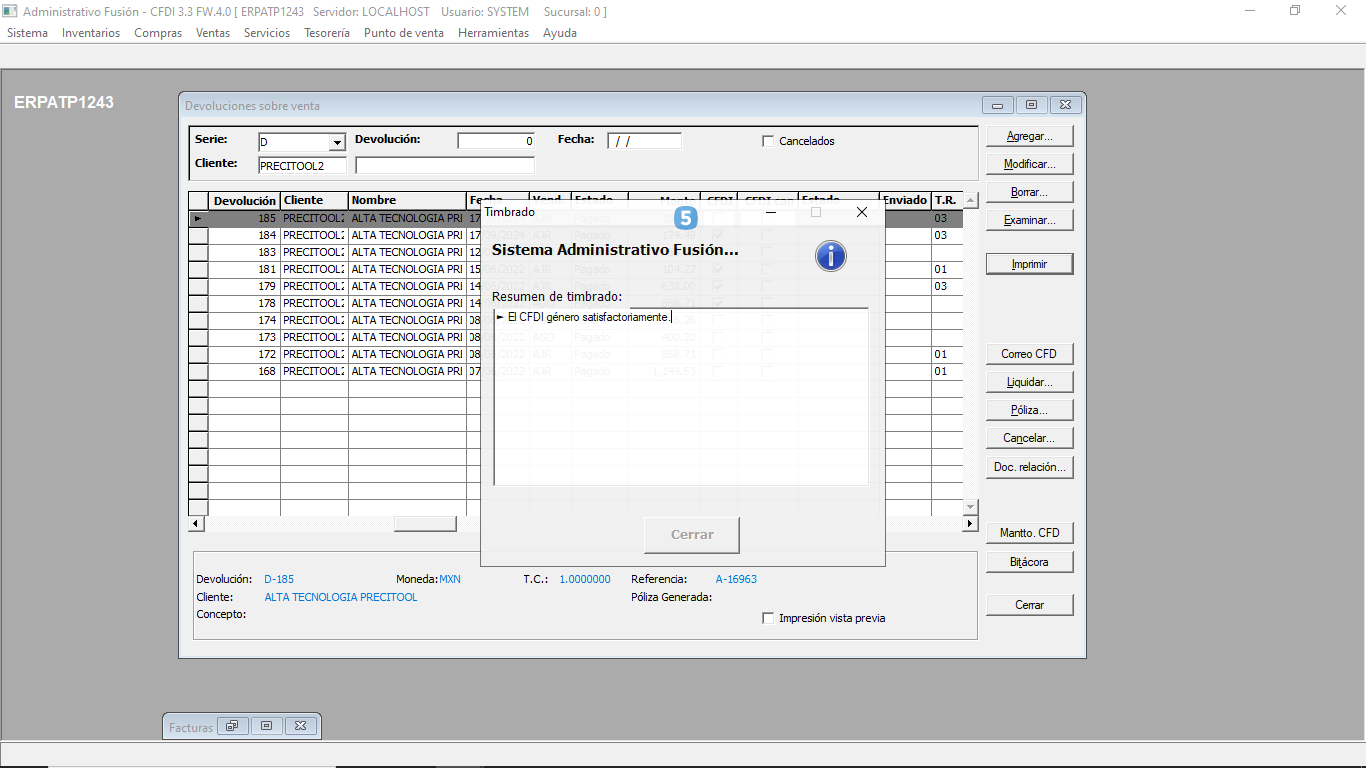The height and width of the screenshot is (768, 1366).
Task: Click the grid scroll-left arrow
Action: tap(196, 524)
